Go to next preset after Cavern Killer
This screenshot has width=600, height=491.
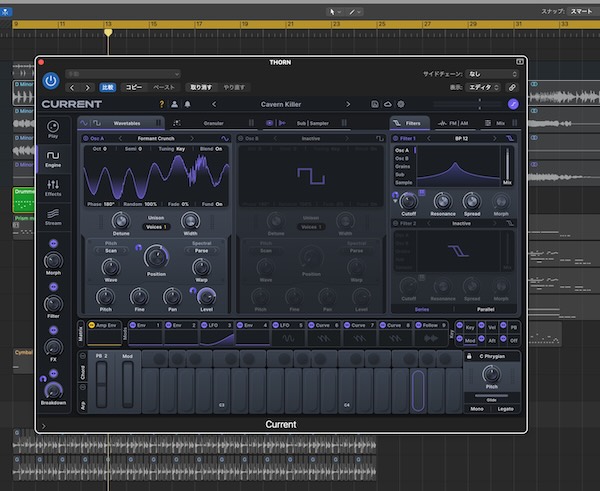pyautogui.click(x=348, y=104)
